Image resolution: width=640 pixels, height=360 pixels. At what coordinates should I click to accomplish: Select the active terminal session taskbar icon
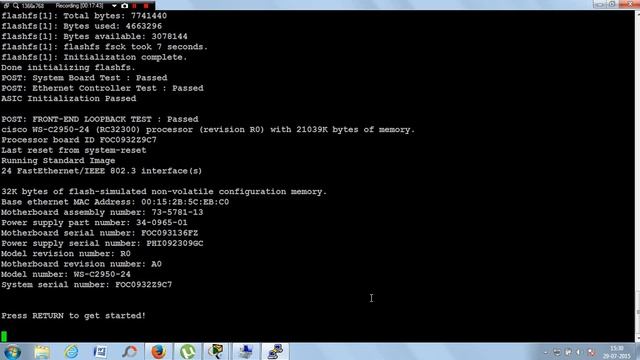[275, 351]
